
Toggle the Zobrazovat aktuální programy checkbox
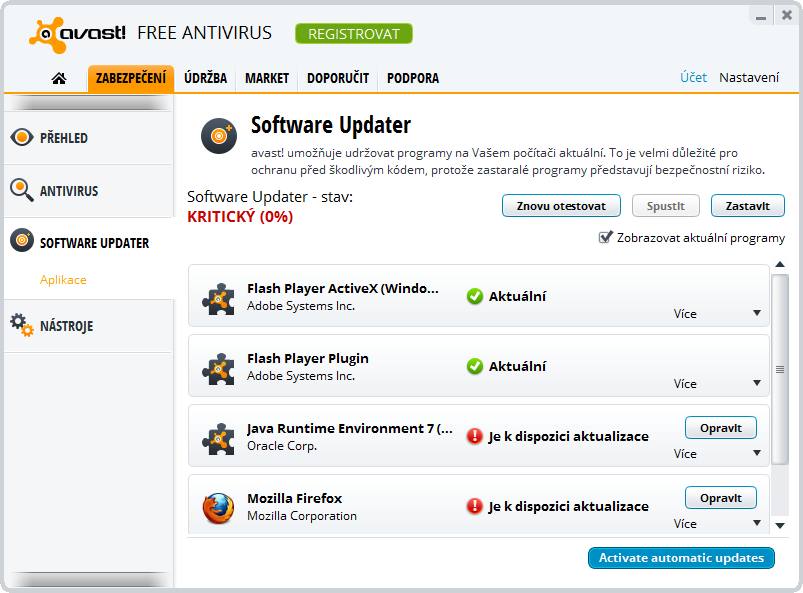(x=605, y=238)
